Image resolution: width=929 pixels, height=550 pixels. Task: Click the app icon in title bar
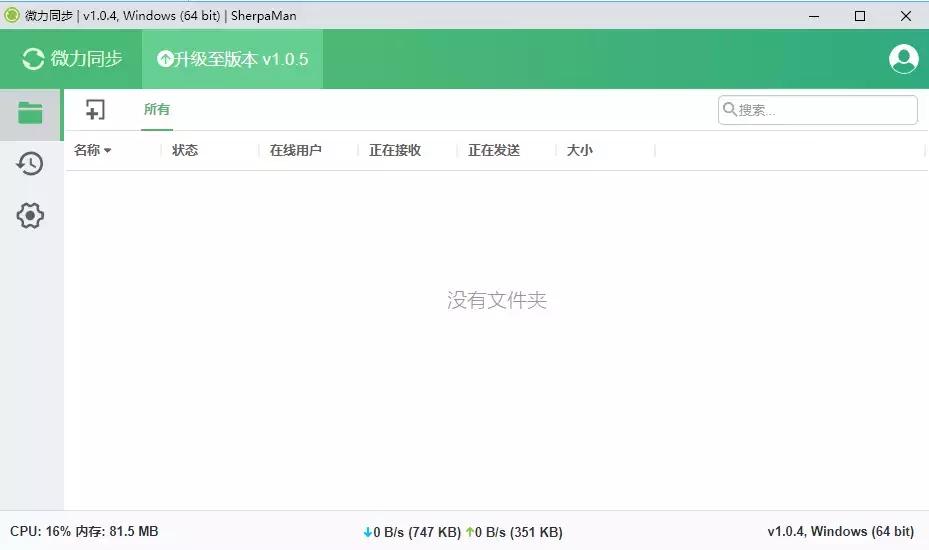click(12, 15)
